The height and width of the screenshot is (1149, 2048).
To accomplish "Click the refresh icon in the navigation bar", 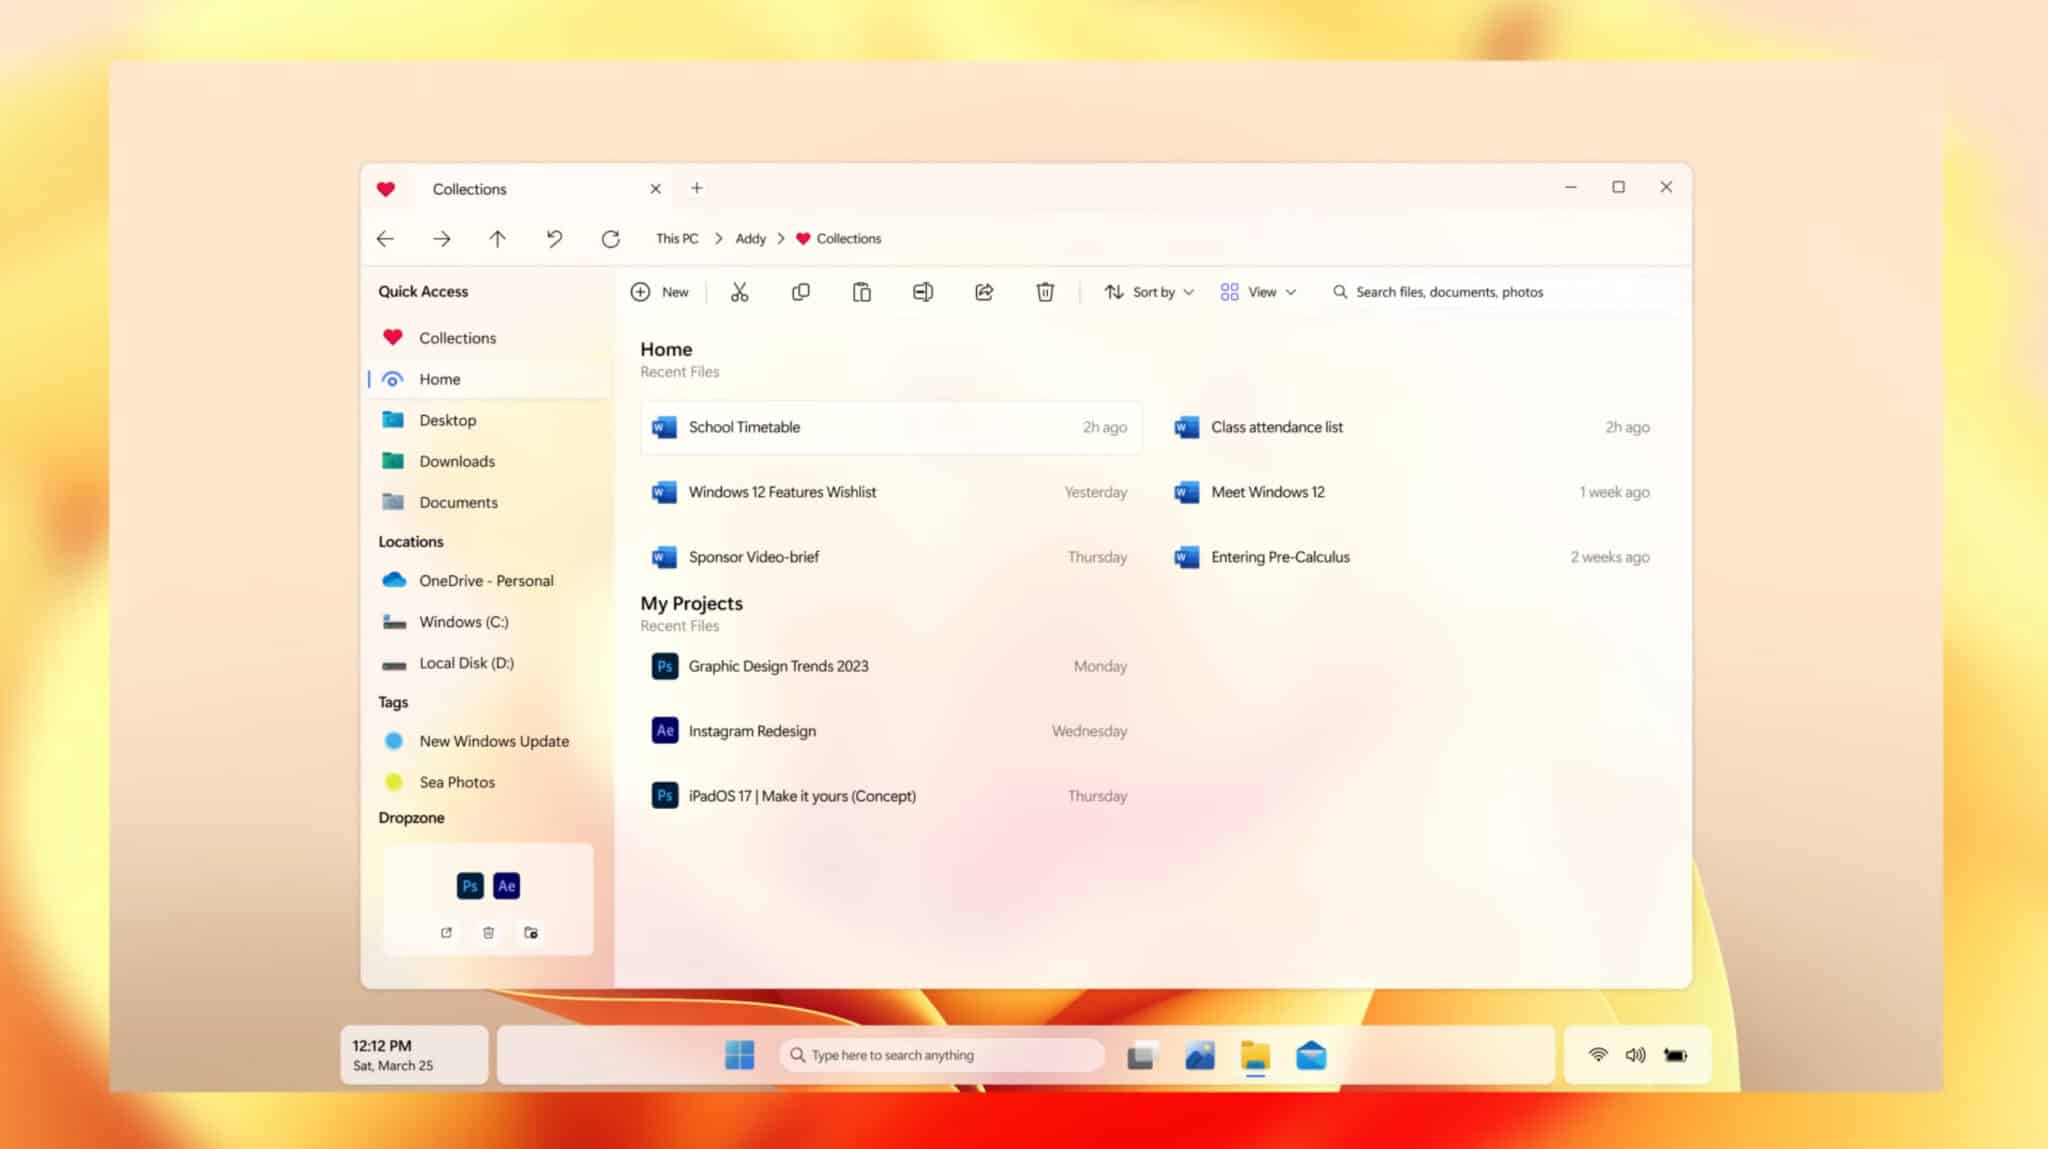I will (x=610, y=238).
